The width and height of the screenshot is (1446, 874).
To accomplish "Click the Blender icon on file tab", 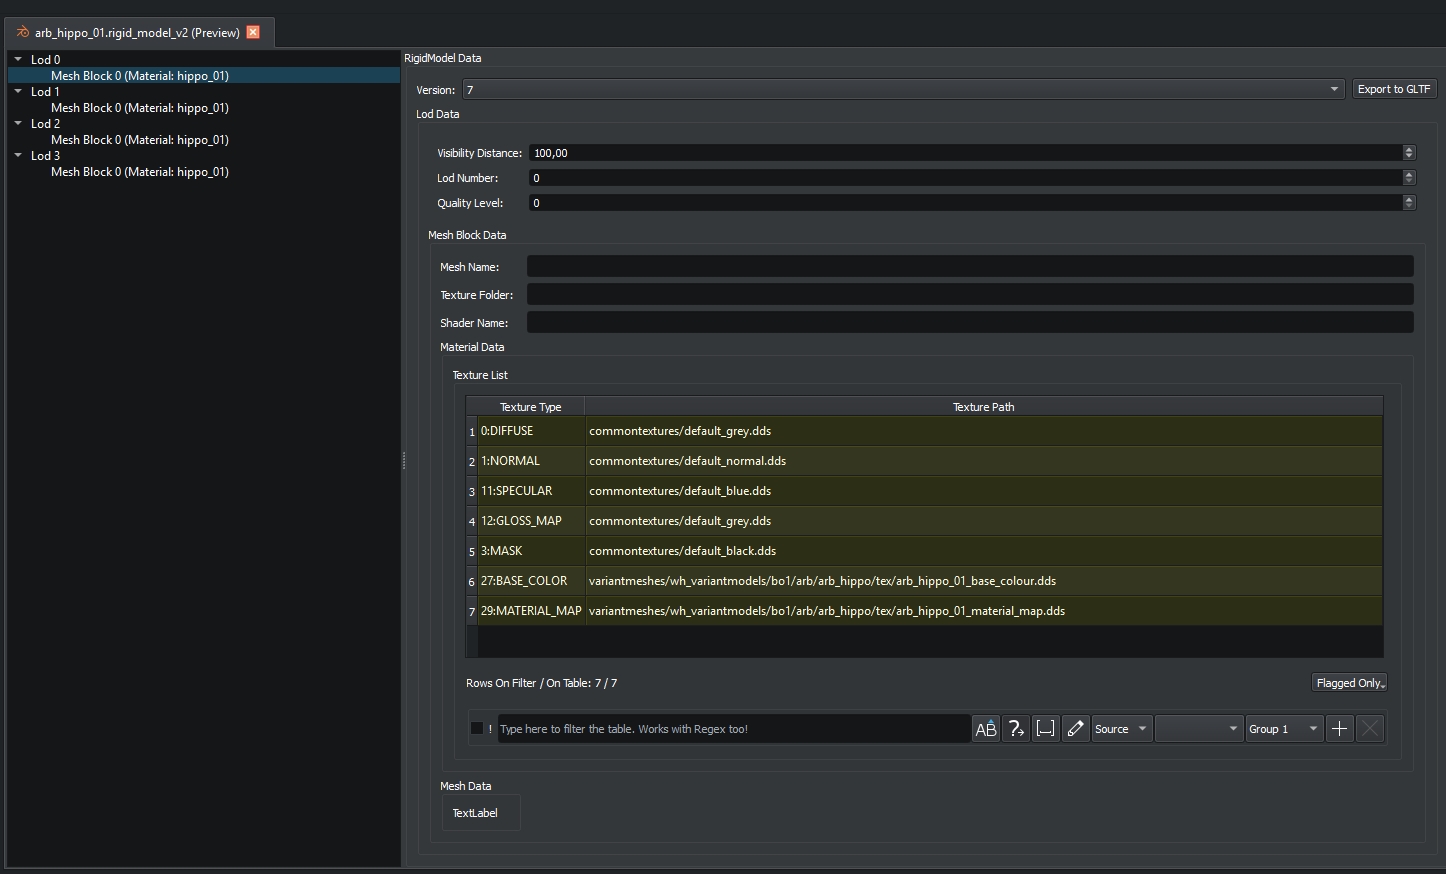I will (23, 32).
